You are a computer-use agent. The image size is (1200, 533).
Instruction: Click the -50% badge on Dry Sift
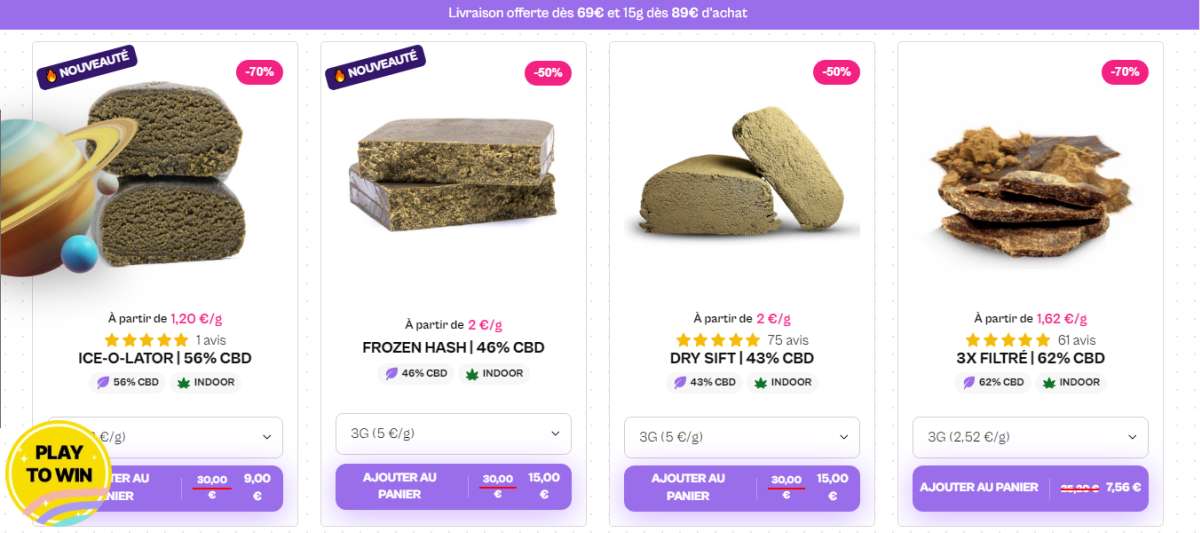[x=837, y=72]
